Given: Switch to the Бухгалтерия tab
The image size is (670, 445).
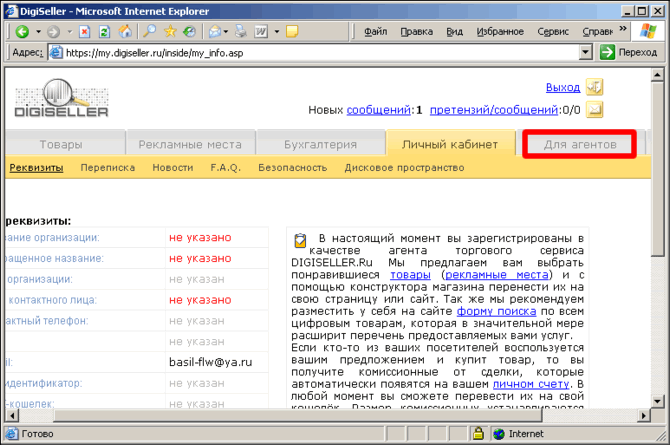Looking at the screenshot, I should coord(320,144).
